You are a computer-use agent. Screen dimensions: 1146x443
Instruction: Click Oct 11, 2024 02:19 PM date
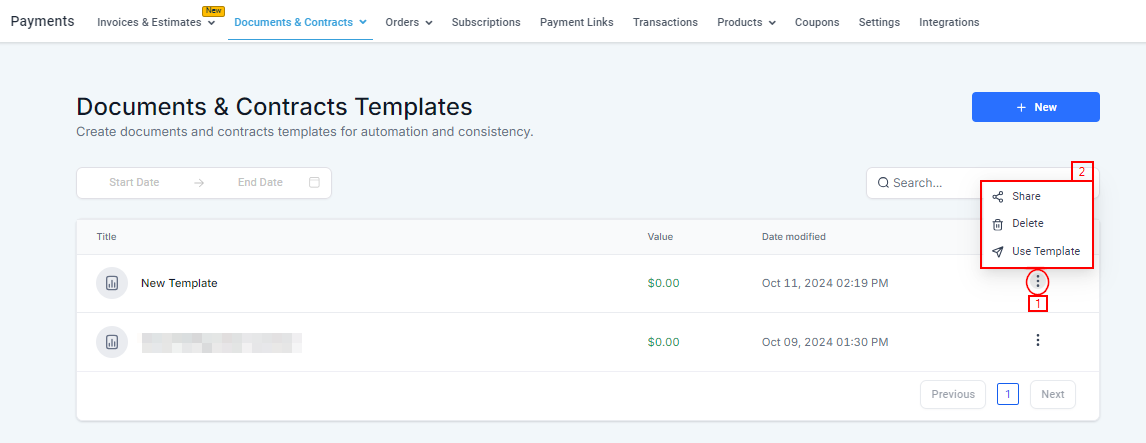pyautogui.click(x=825, y=283)
